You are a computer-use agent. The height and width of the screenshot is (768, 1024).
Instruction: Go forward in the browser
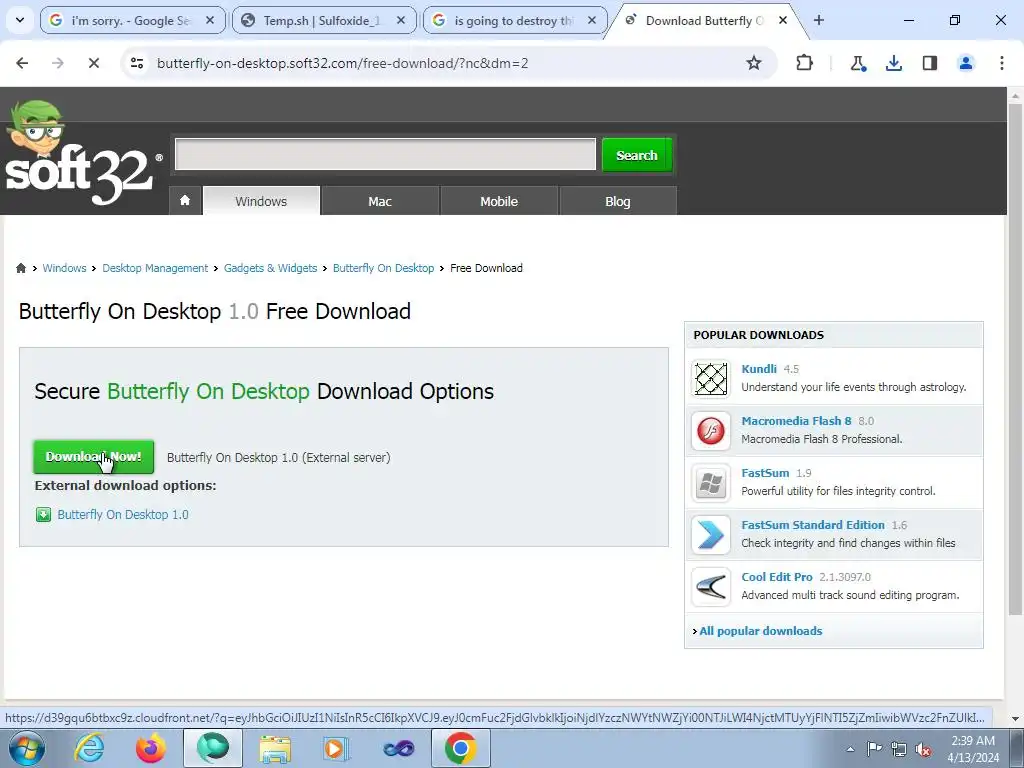(58, 63)
